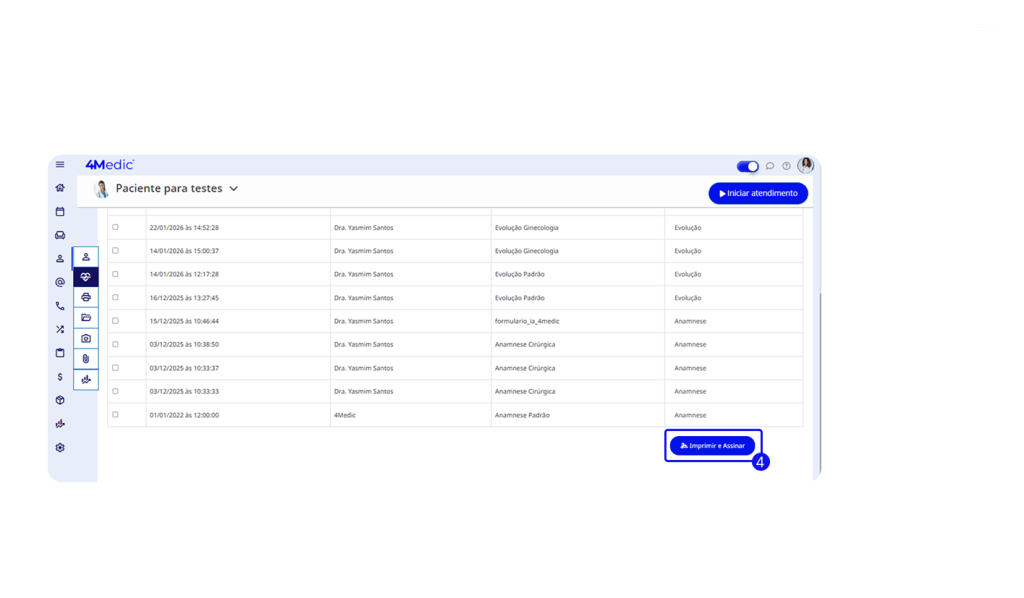The image size is (1024, 598).
Task: Tick the checkbox for 01/01/2022 às 12:00:00
Action: [115, 414]
